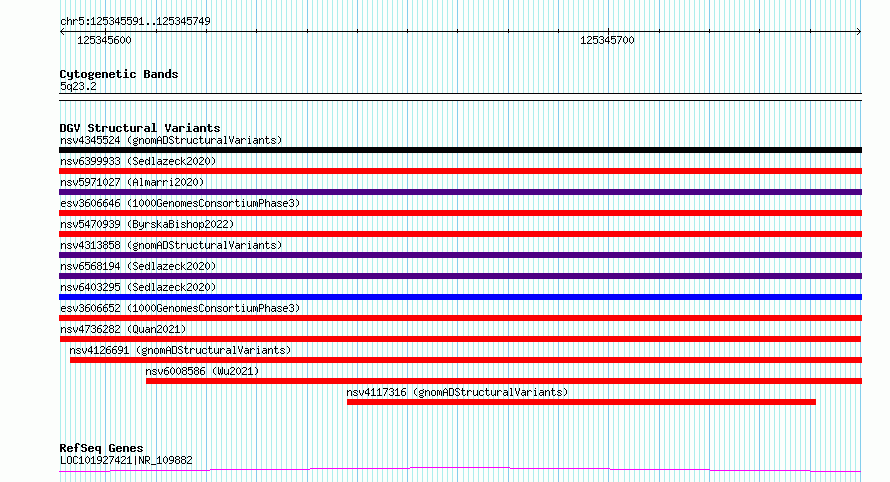
Task: Click the right arrow on ruler
Action: click(858, 32)
